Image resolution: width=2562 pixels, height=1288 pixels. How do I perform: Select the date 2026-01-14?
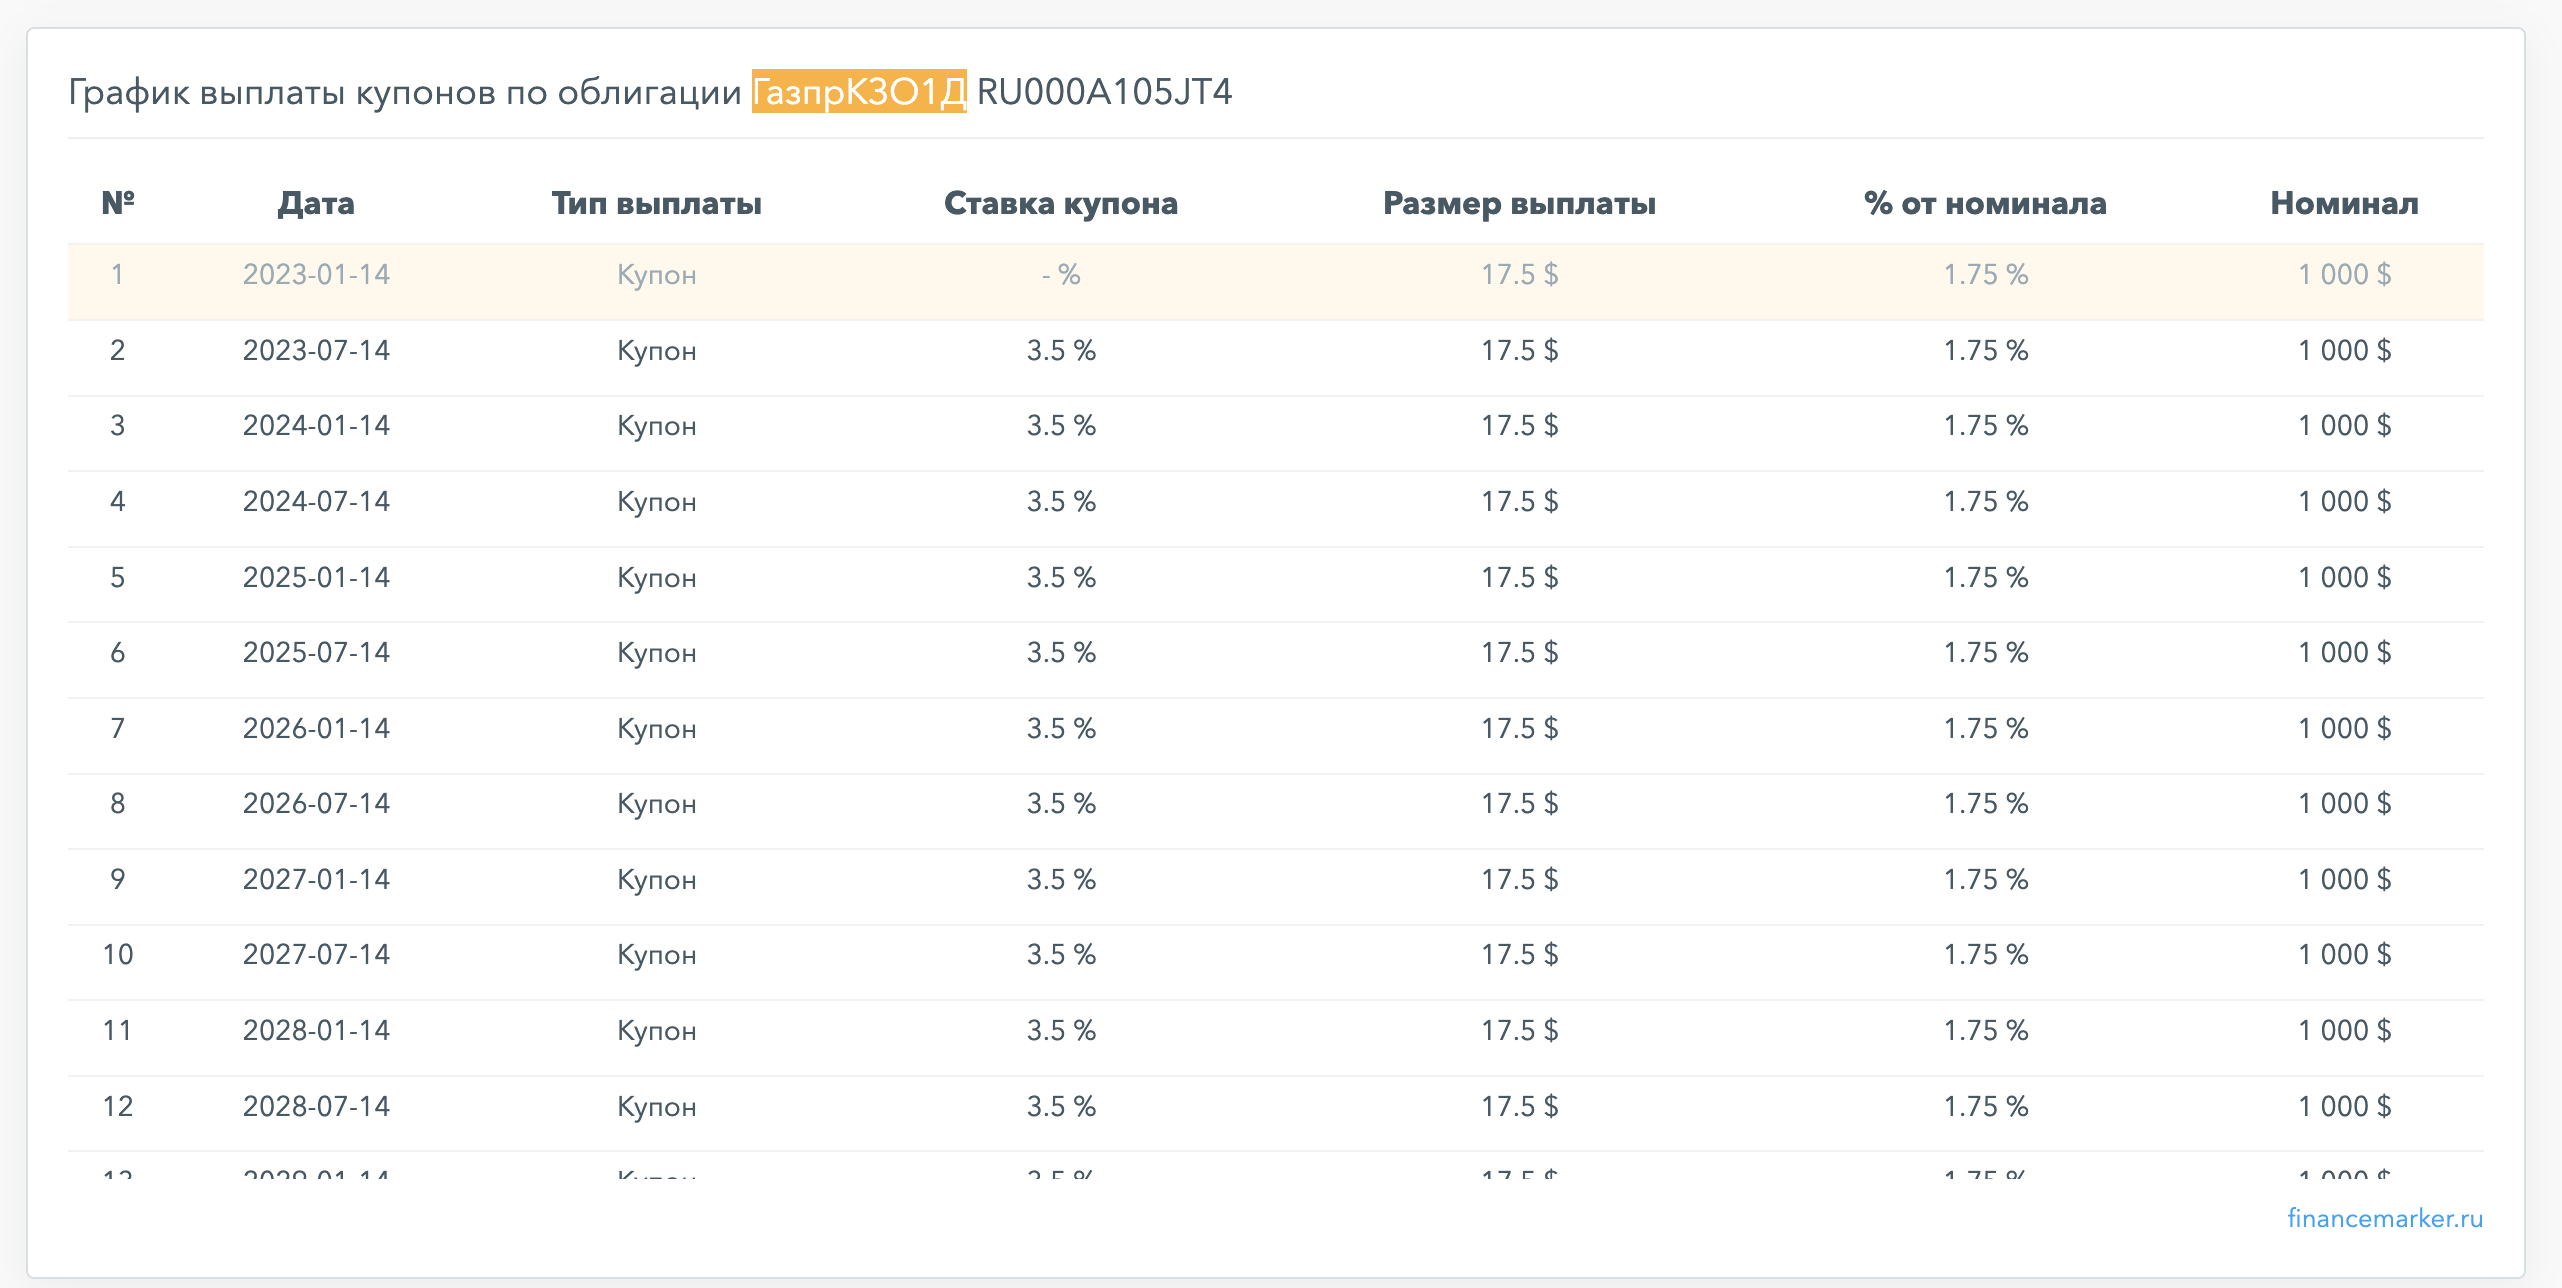pyautogui.click(x=316, y=728)
